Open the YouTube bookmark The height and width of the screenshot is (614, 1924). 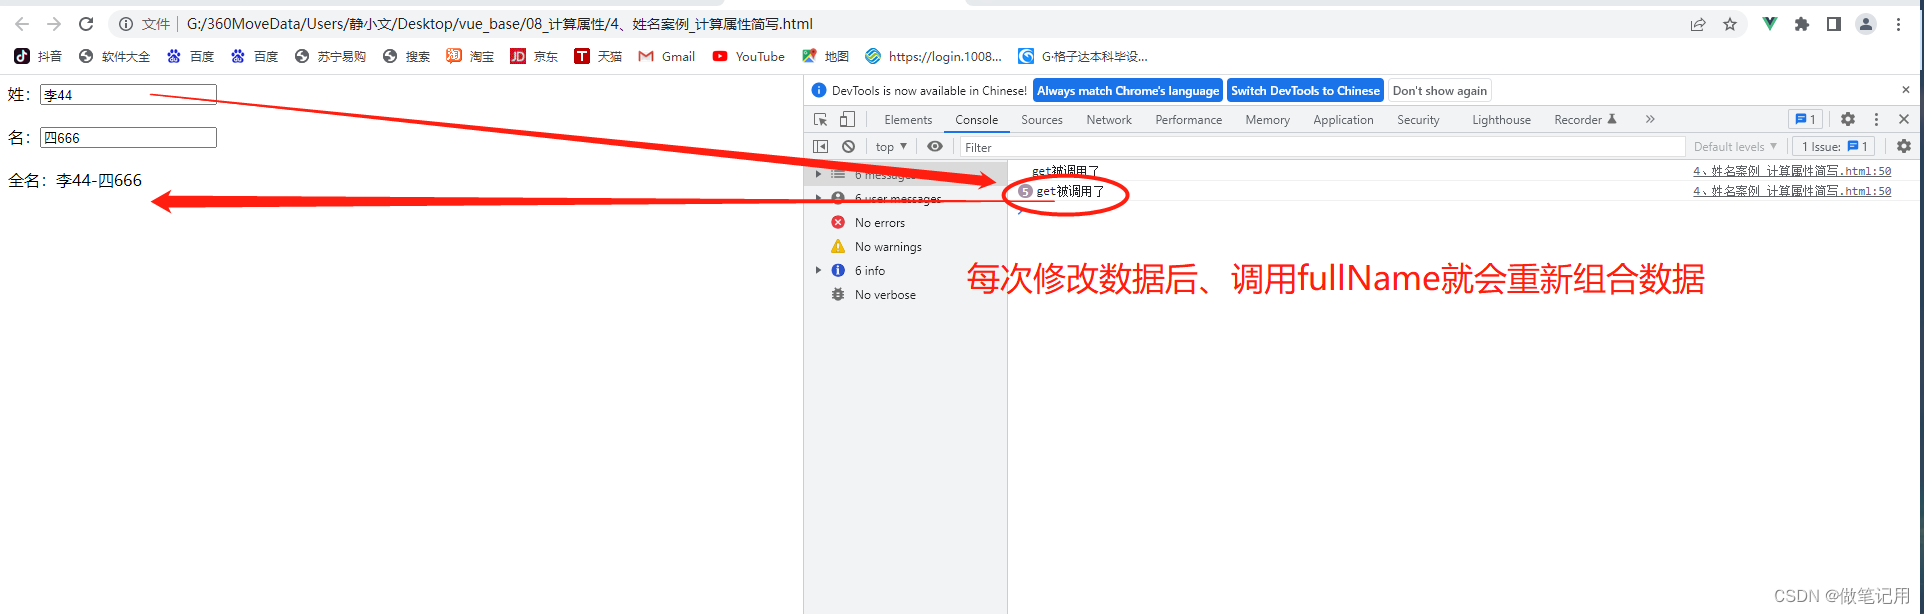749,56
